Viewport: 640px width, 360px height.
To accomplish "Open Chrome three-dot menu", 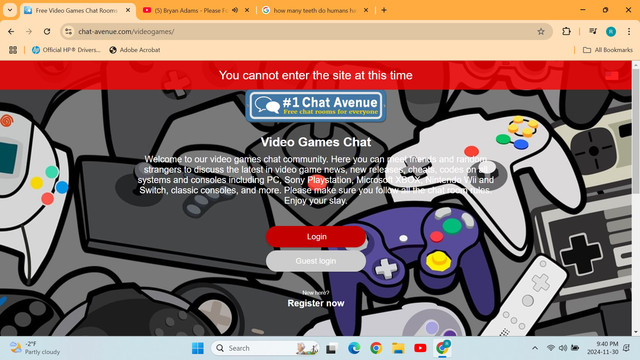I will [629, 31].
